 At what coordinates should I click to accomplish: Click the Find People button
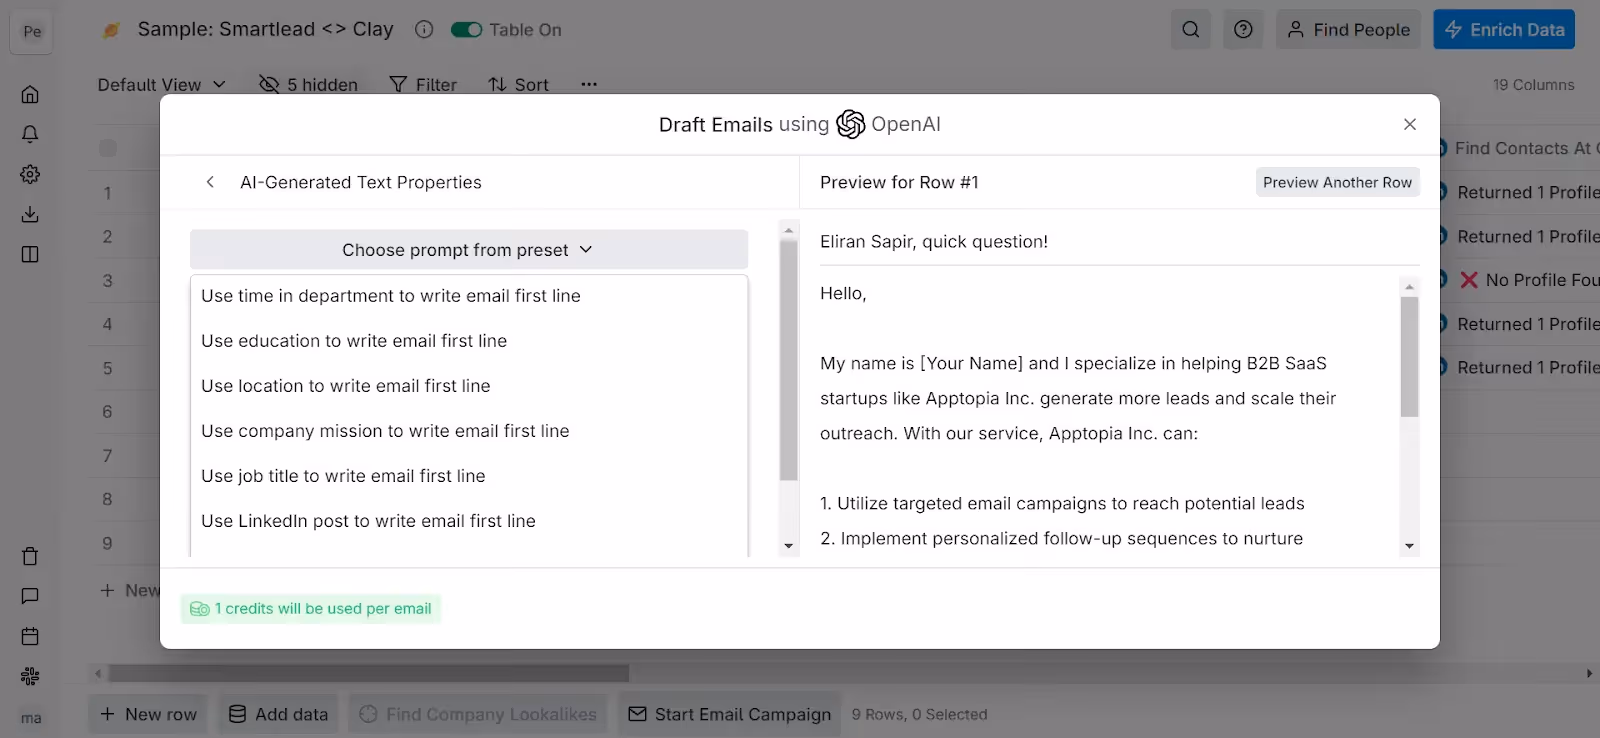pos(1349,29)
